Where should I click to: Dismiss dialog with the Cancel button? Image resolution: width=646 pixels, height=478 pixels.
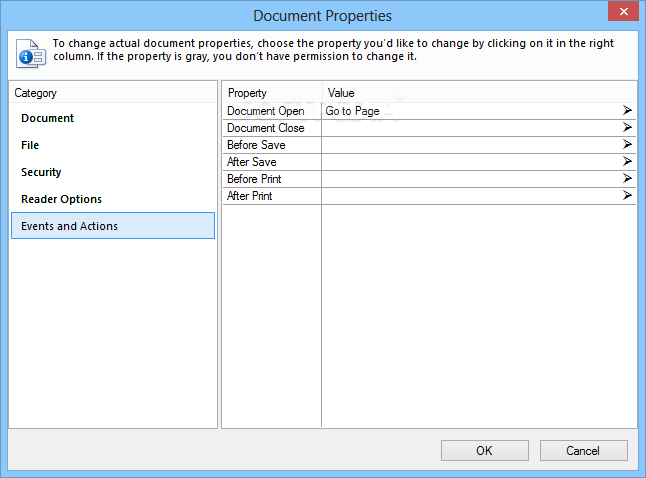point(583,450)
